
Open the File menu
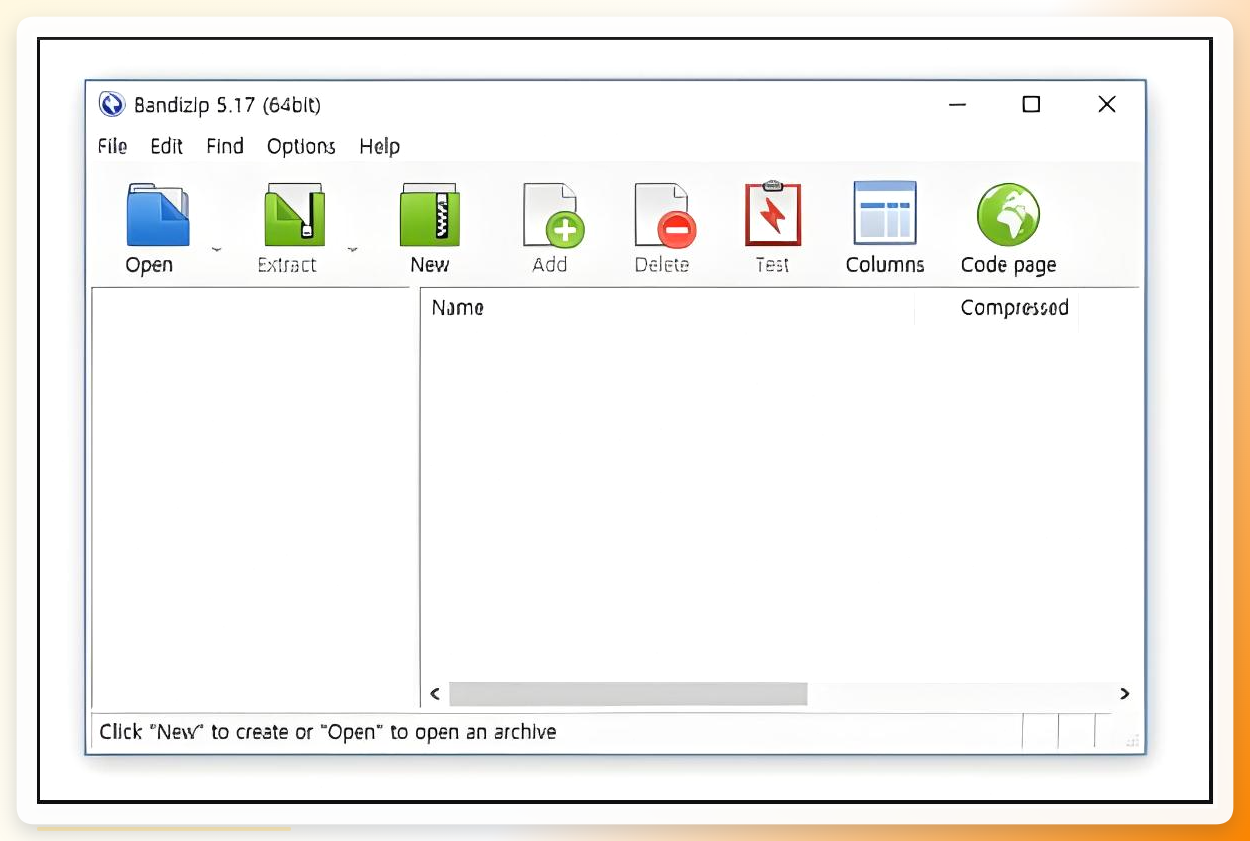(112, 146)
